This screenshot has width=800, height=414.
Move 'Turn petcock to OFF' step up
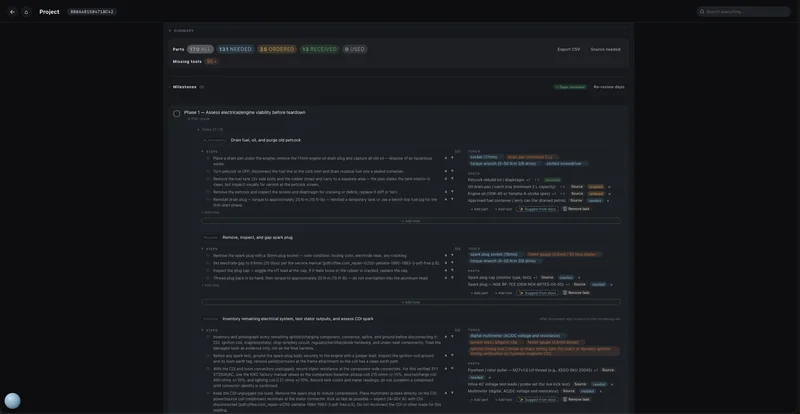(x=445, y=171)
